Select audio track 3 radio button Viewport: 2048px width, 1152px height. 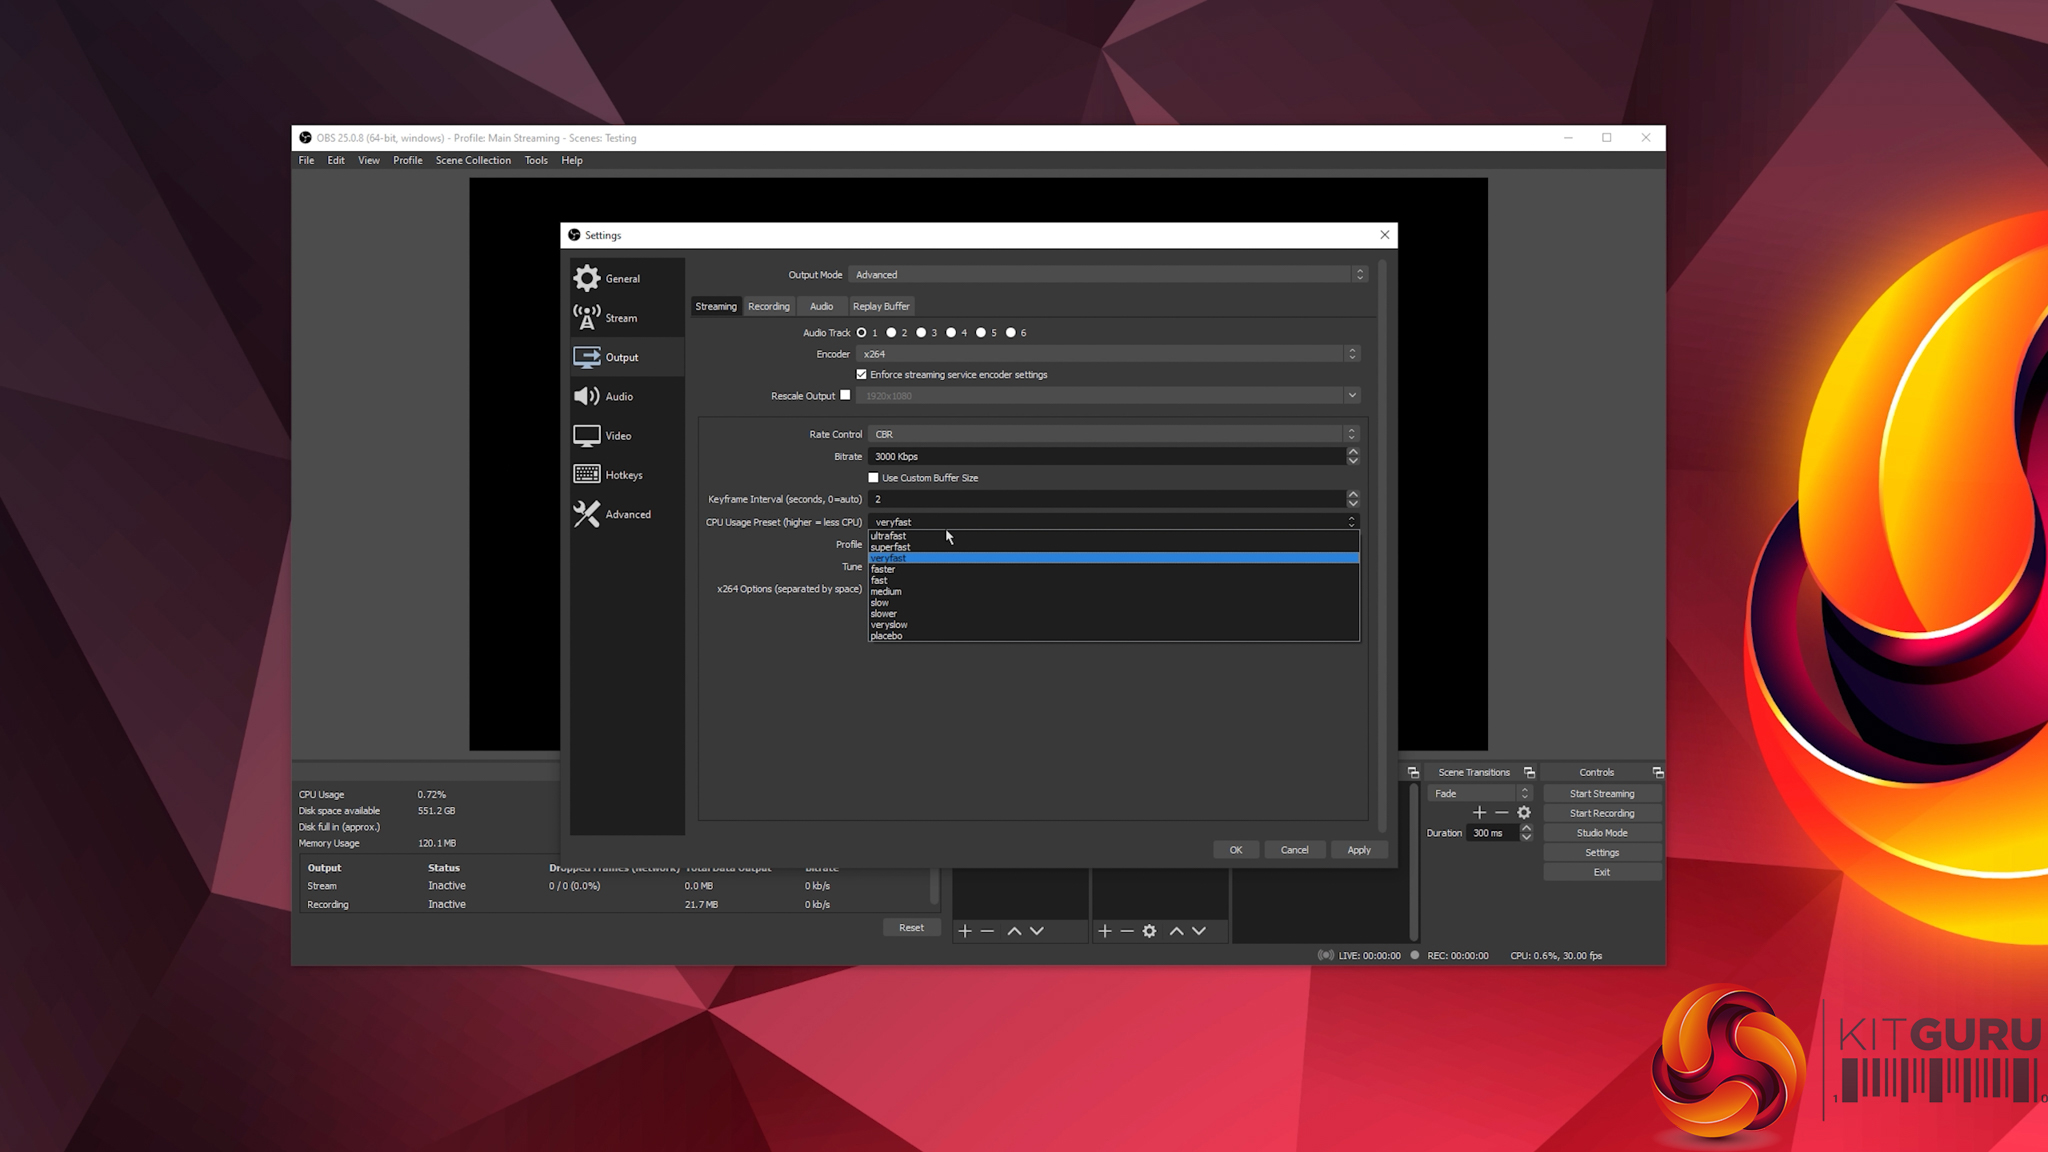coord(921,333)
